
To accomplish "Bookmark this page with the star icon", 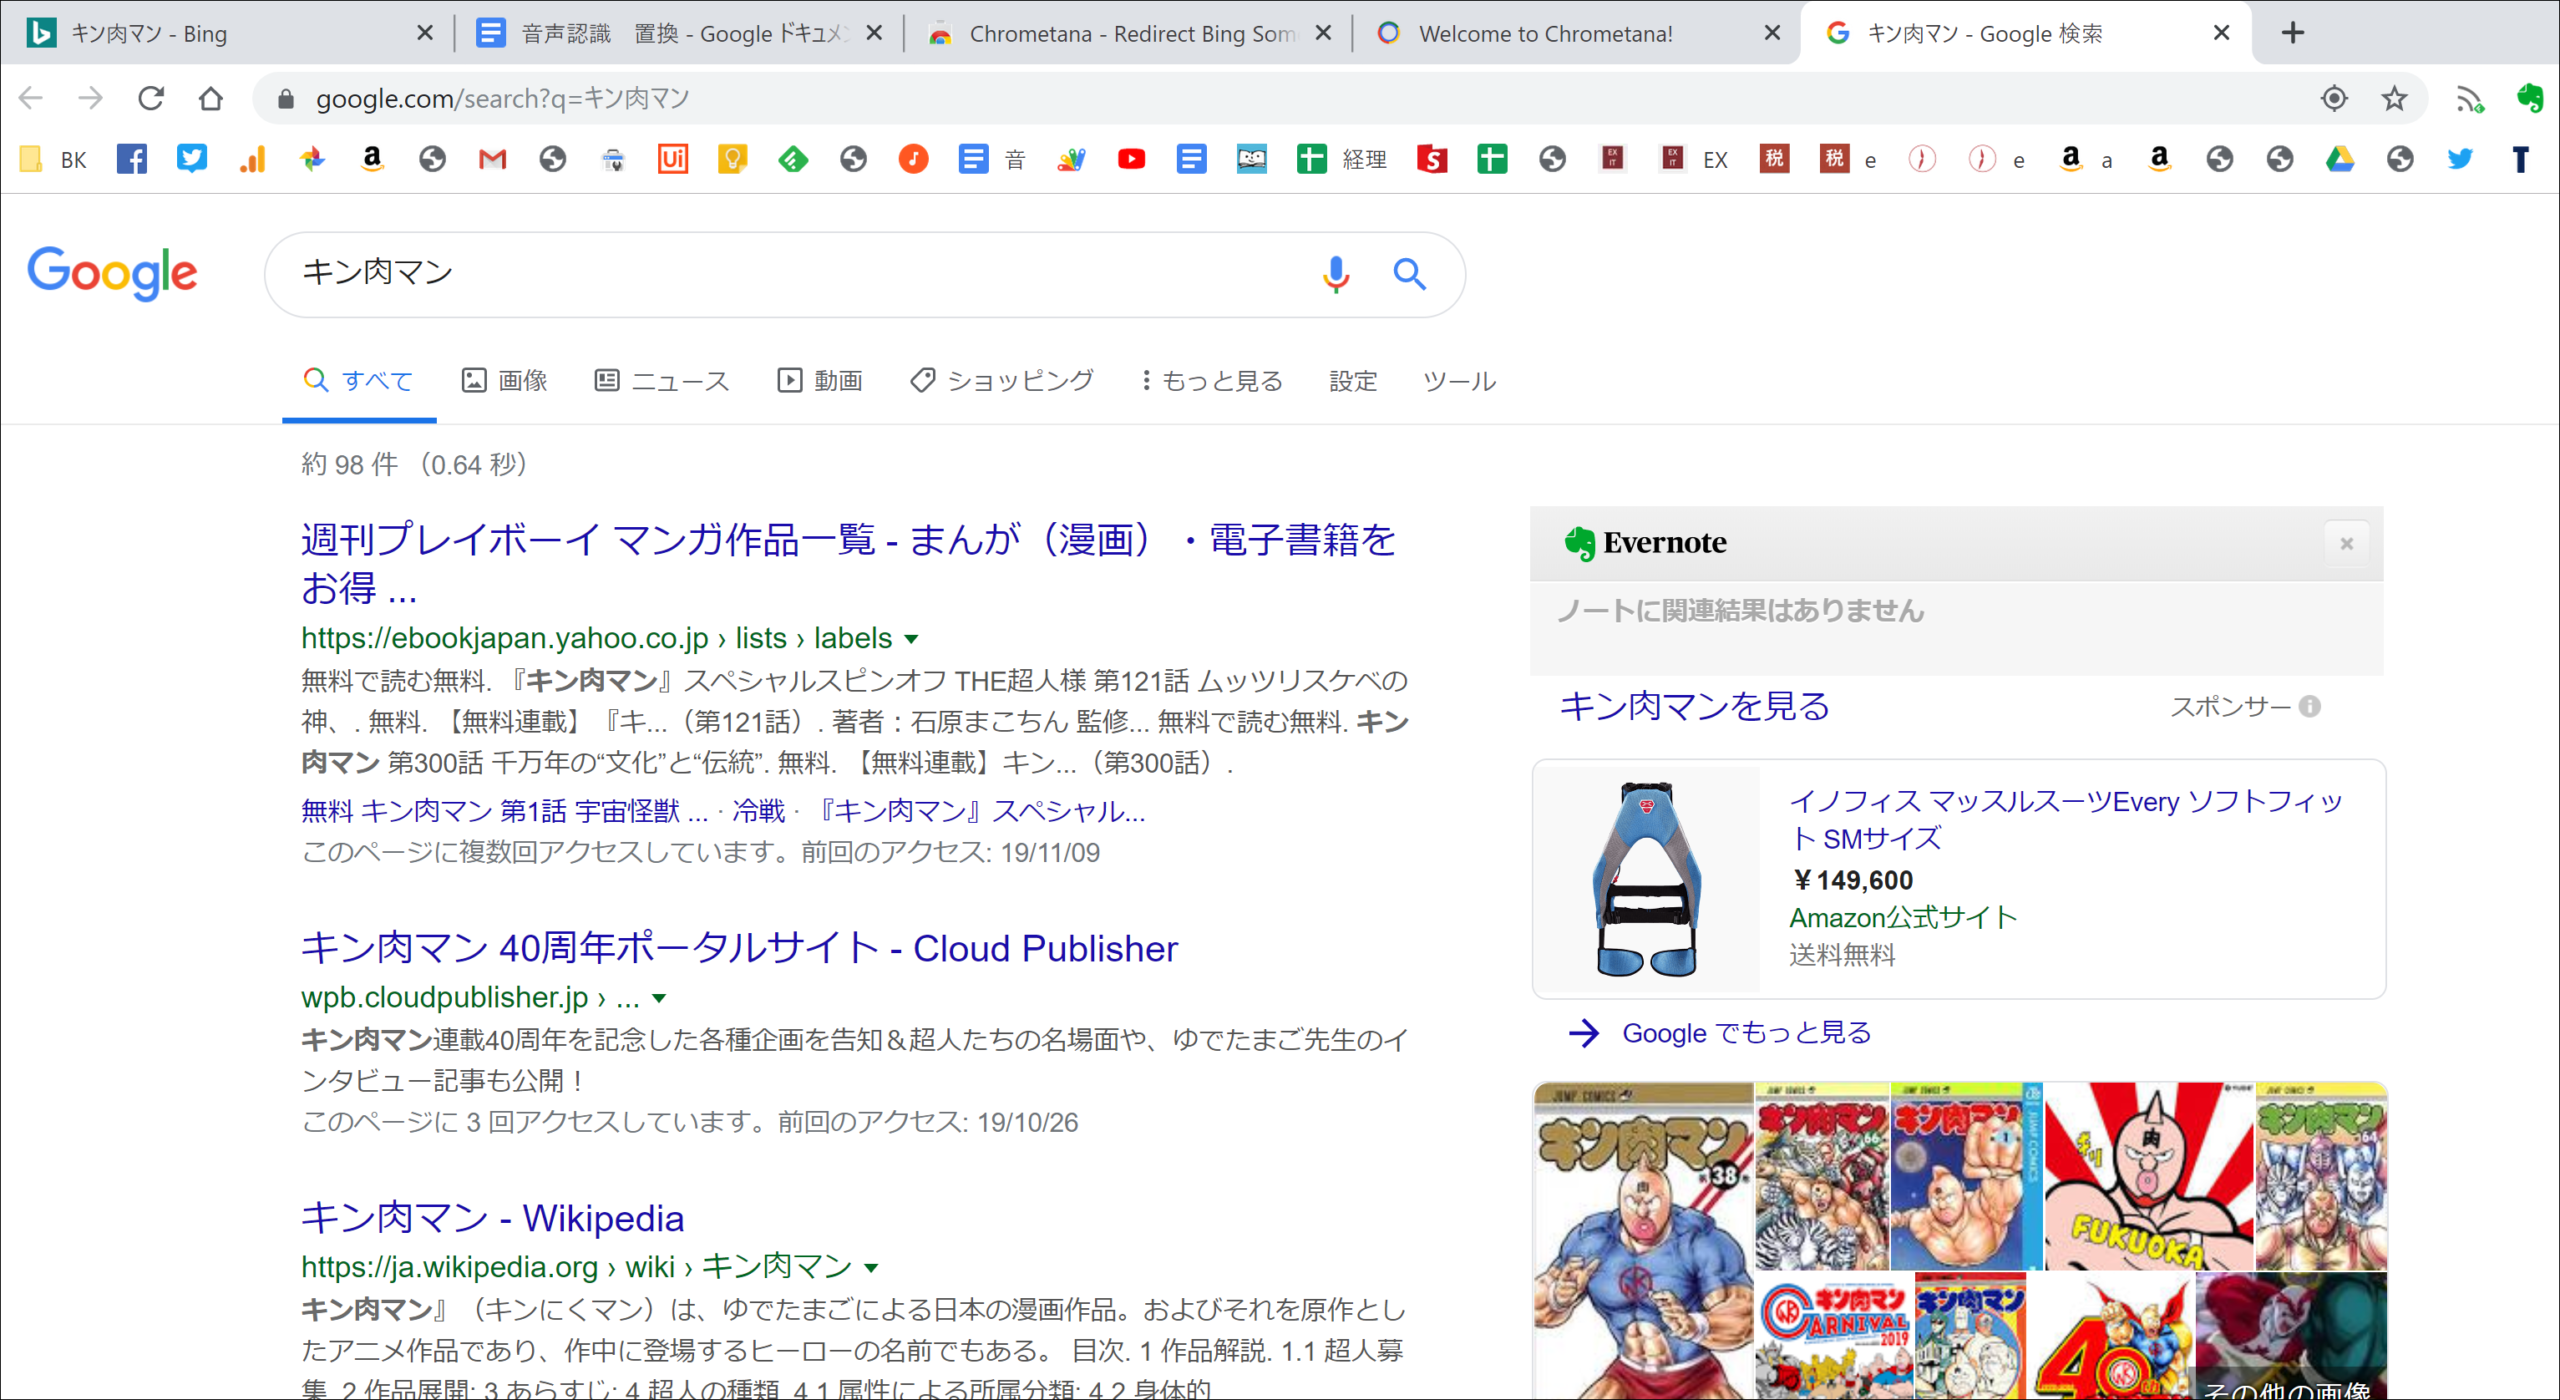I will 2394,98.
